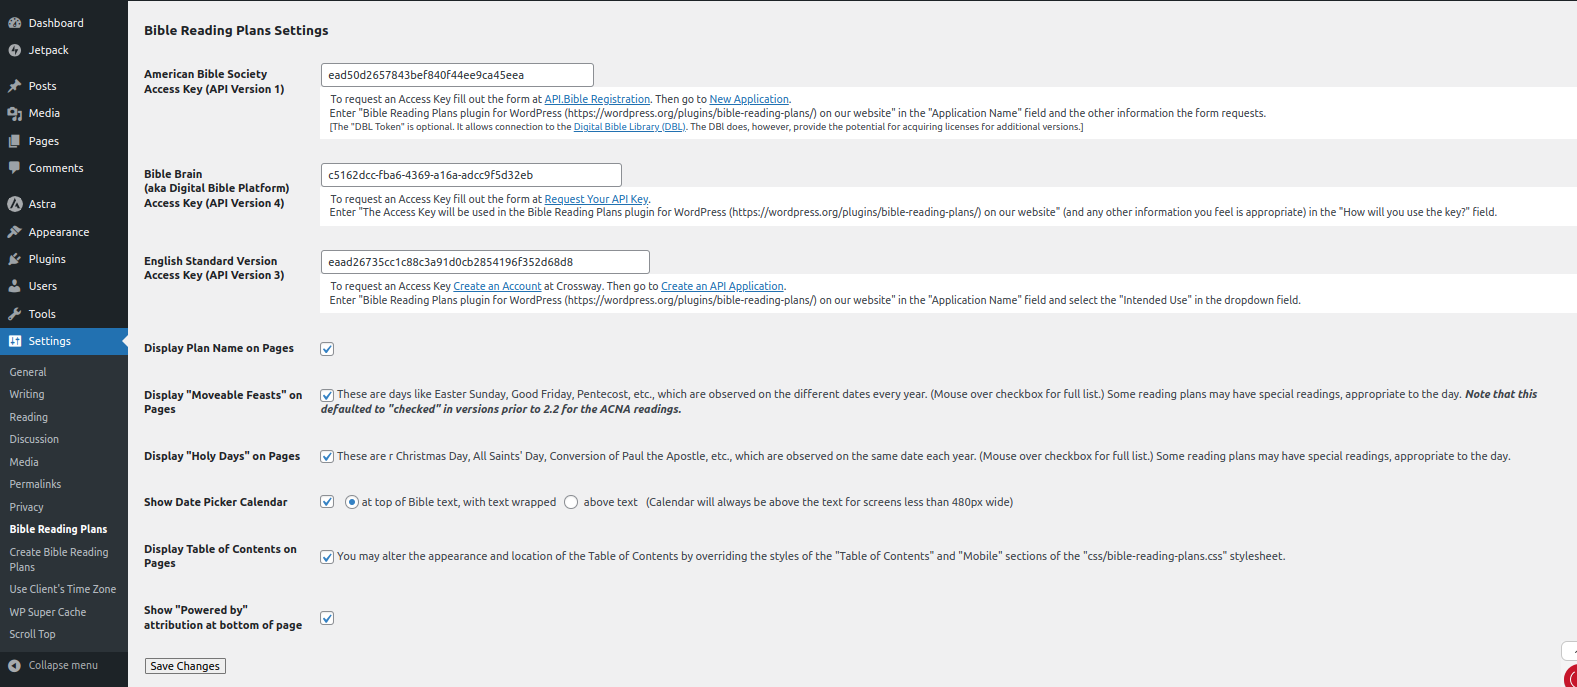Click the Dashboard gauge icon

click(x=15, y=23)
